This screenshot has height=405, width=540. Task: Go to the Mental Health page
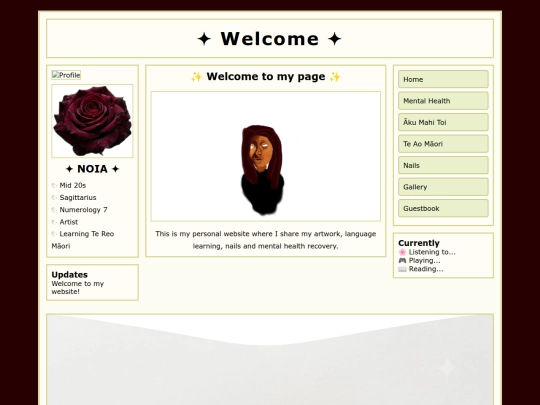coord(443,101)
